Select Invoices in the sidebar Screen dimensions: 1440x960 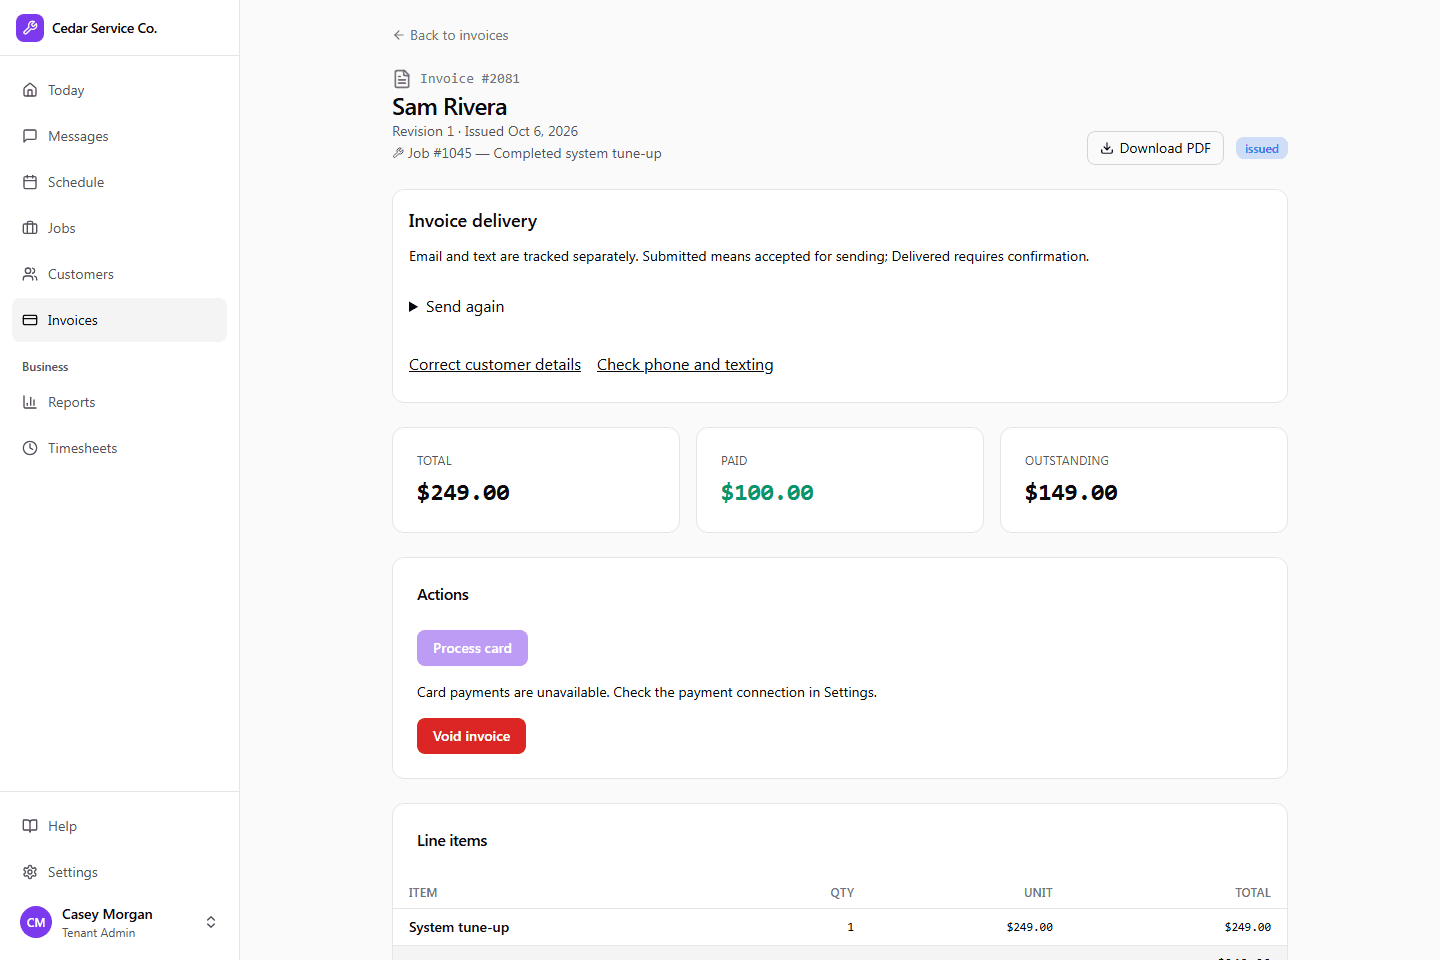119,320
